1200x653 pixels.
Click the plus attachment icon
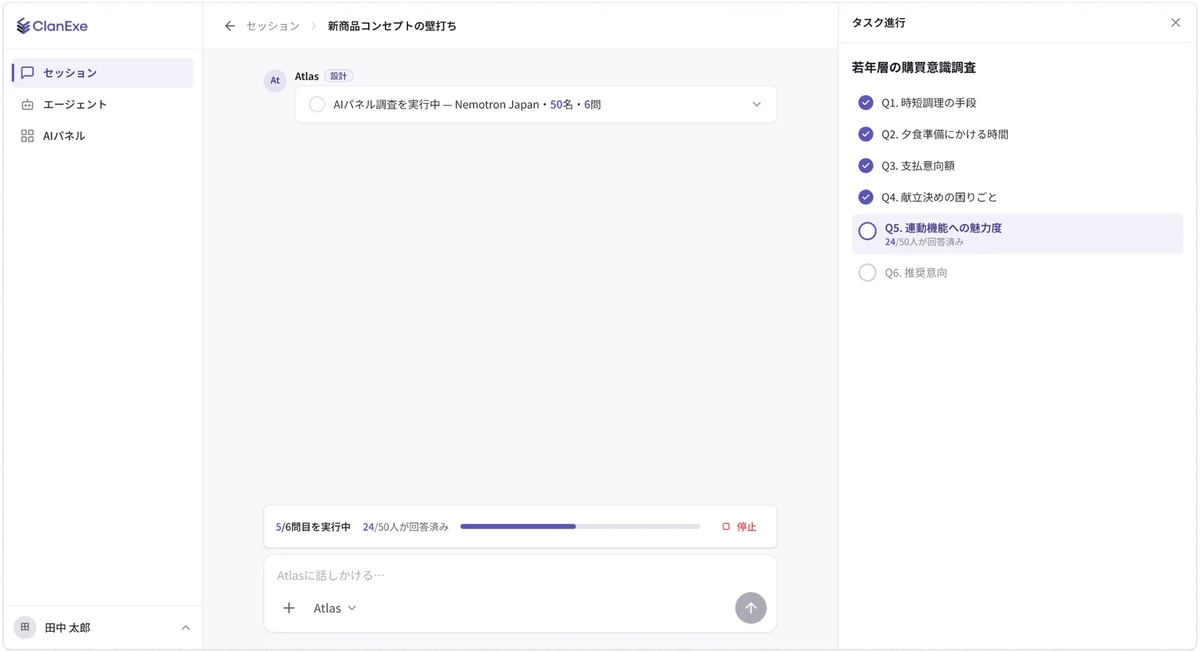289,608
